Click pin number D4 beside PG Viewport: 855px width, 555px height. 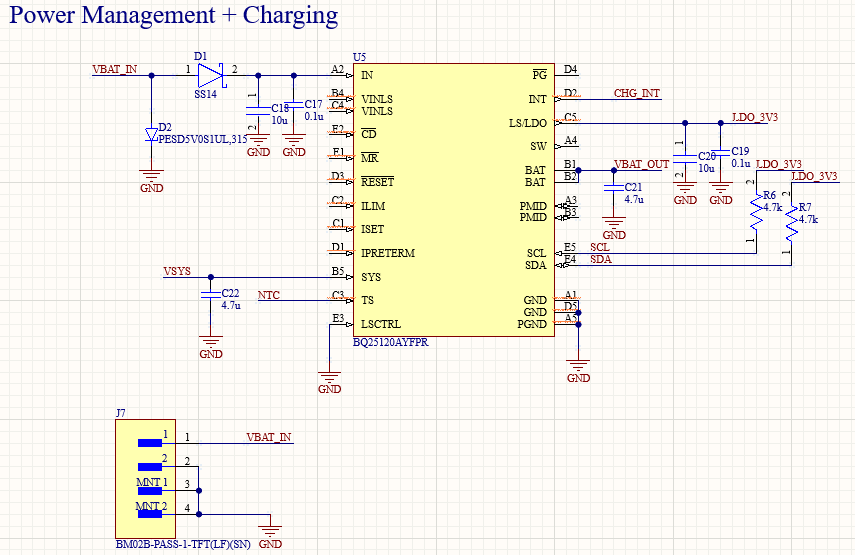[570, 69]
